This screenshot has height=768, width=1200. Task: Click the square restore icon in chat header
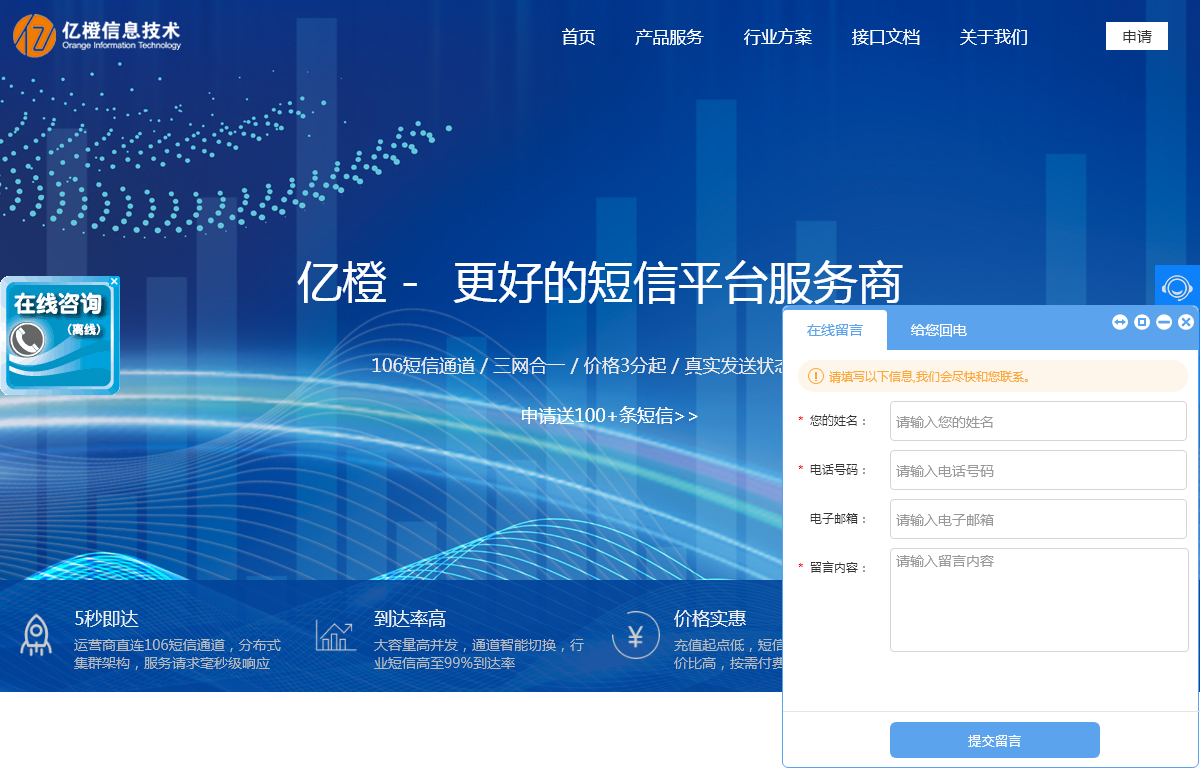tap(1142, 322)
